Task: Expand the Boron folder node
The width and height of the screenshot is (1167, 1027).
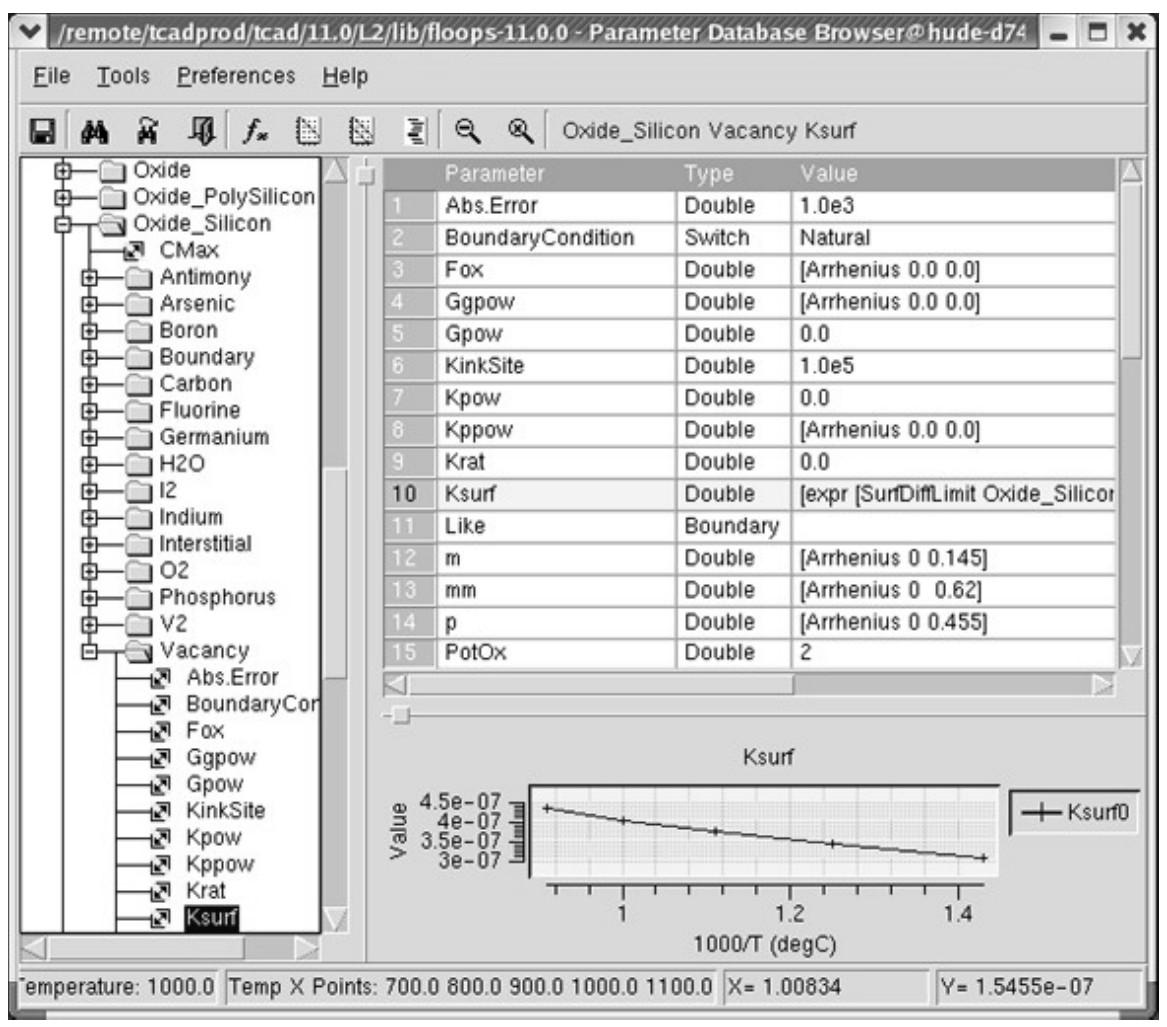Action: pyautogui.click(x=89, y=330)
